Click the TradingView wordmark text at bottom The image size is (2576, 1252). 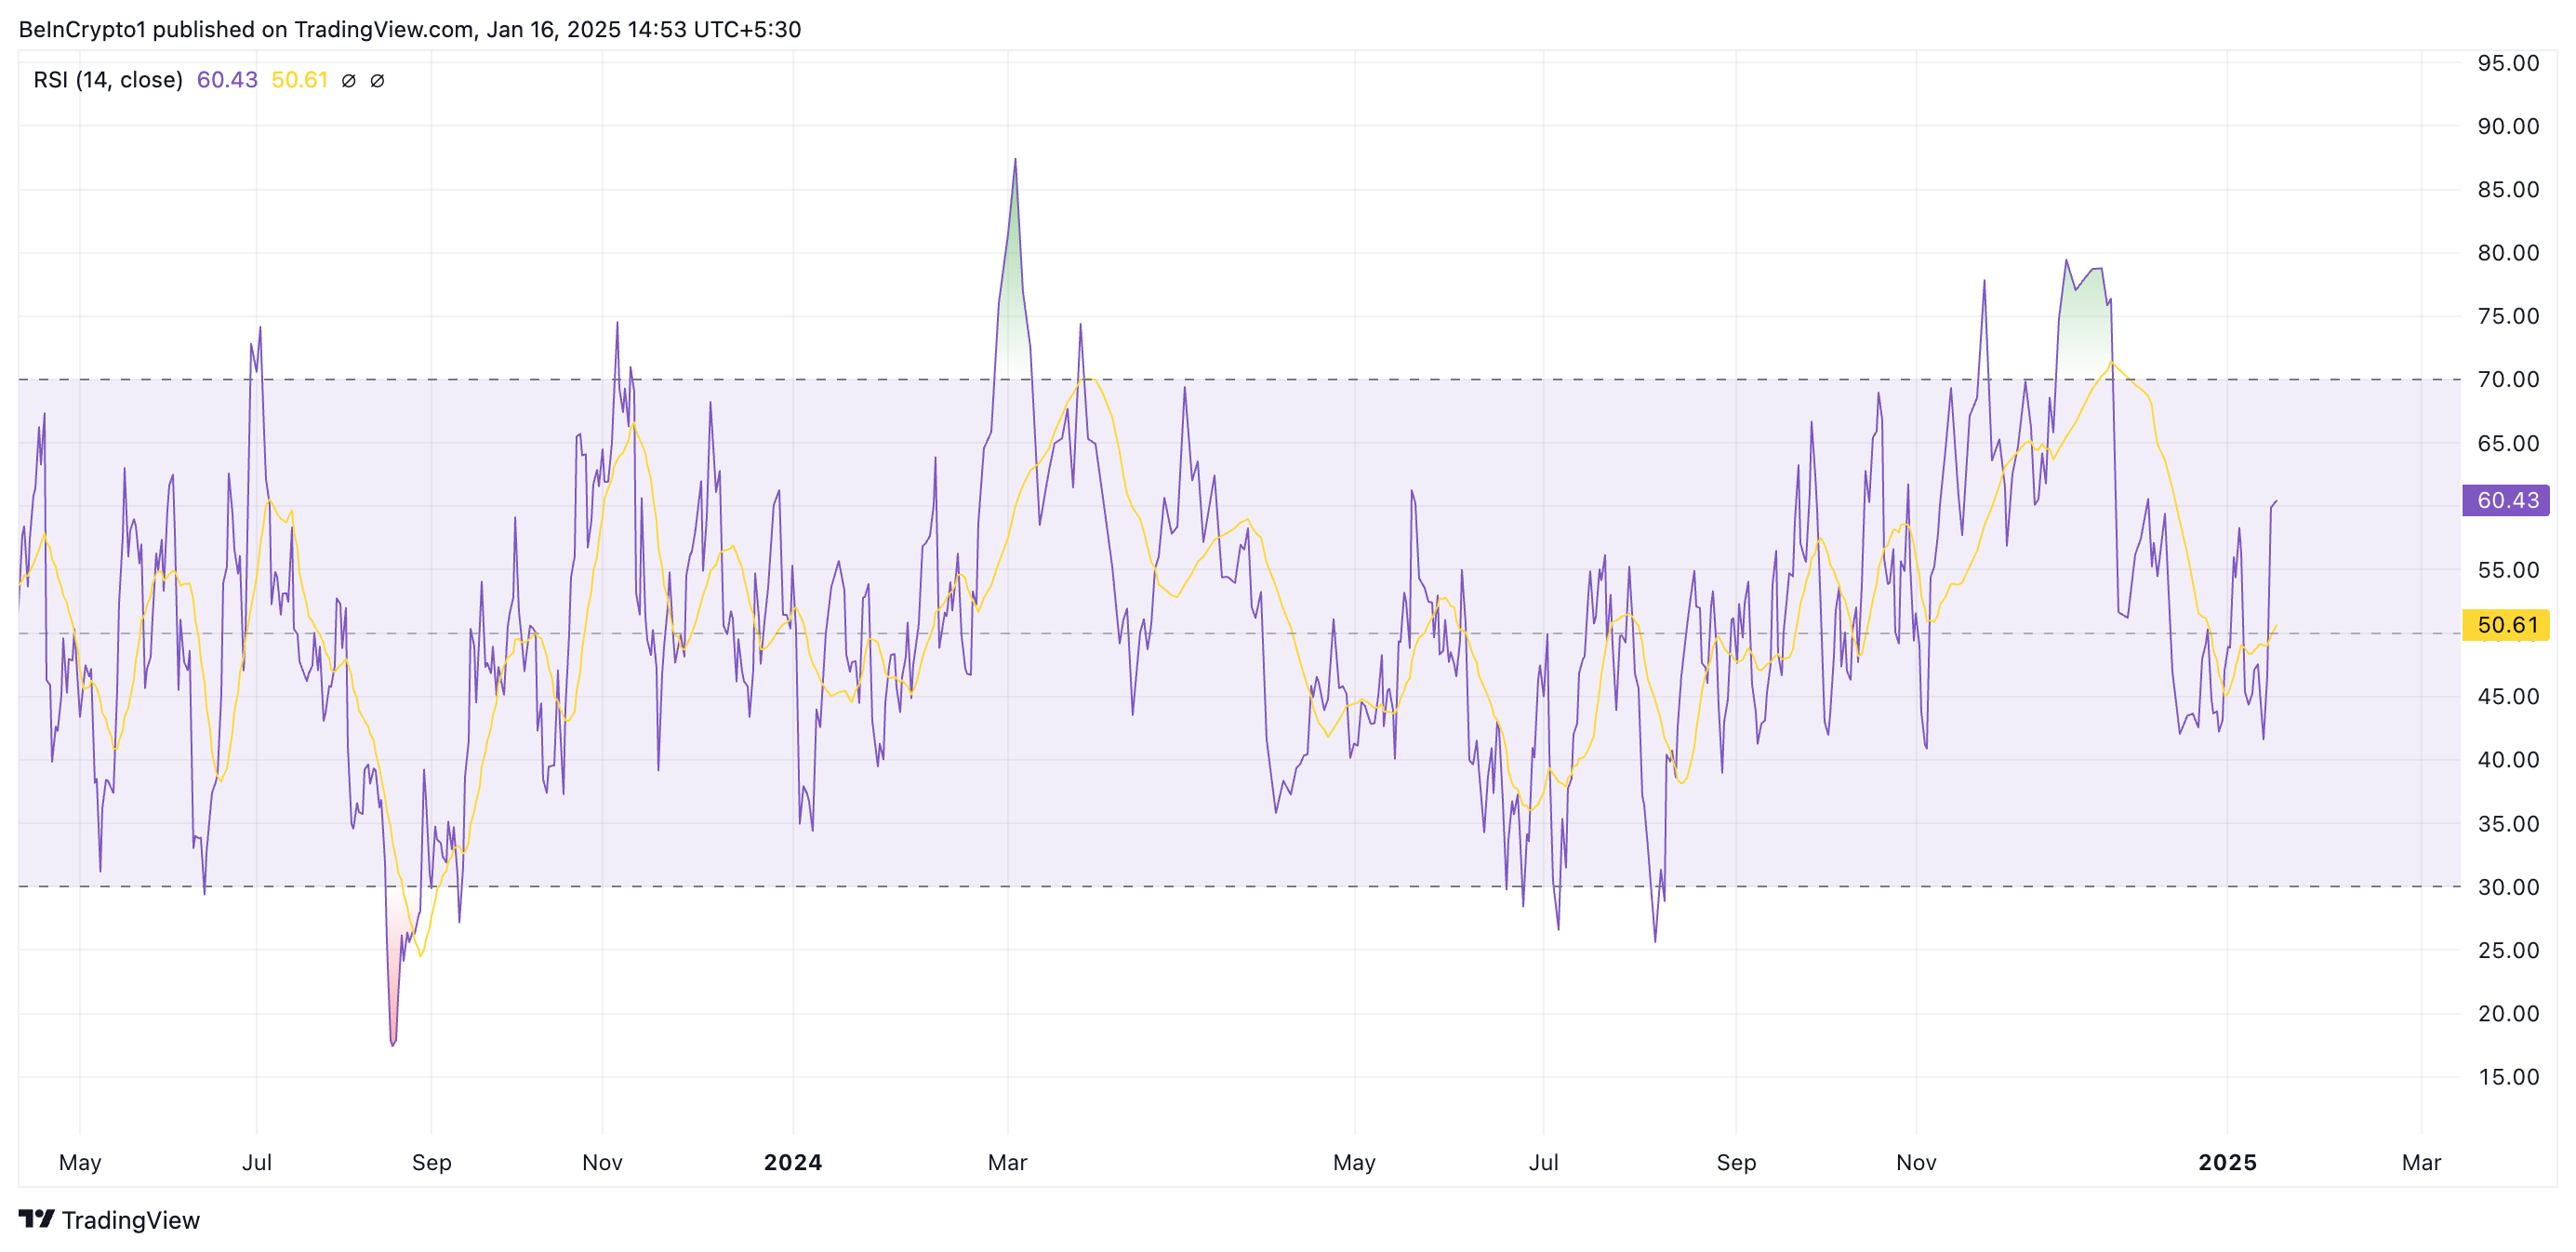click(x=130, y=1220)
